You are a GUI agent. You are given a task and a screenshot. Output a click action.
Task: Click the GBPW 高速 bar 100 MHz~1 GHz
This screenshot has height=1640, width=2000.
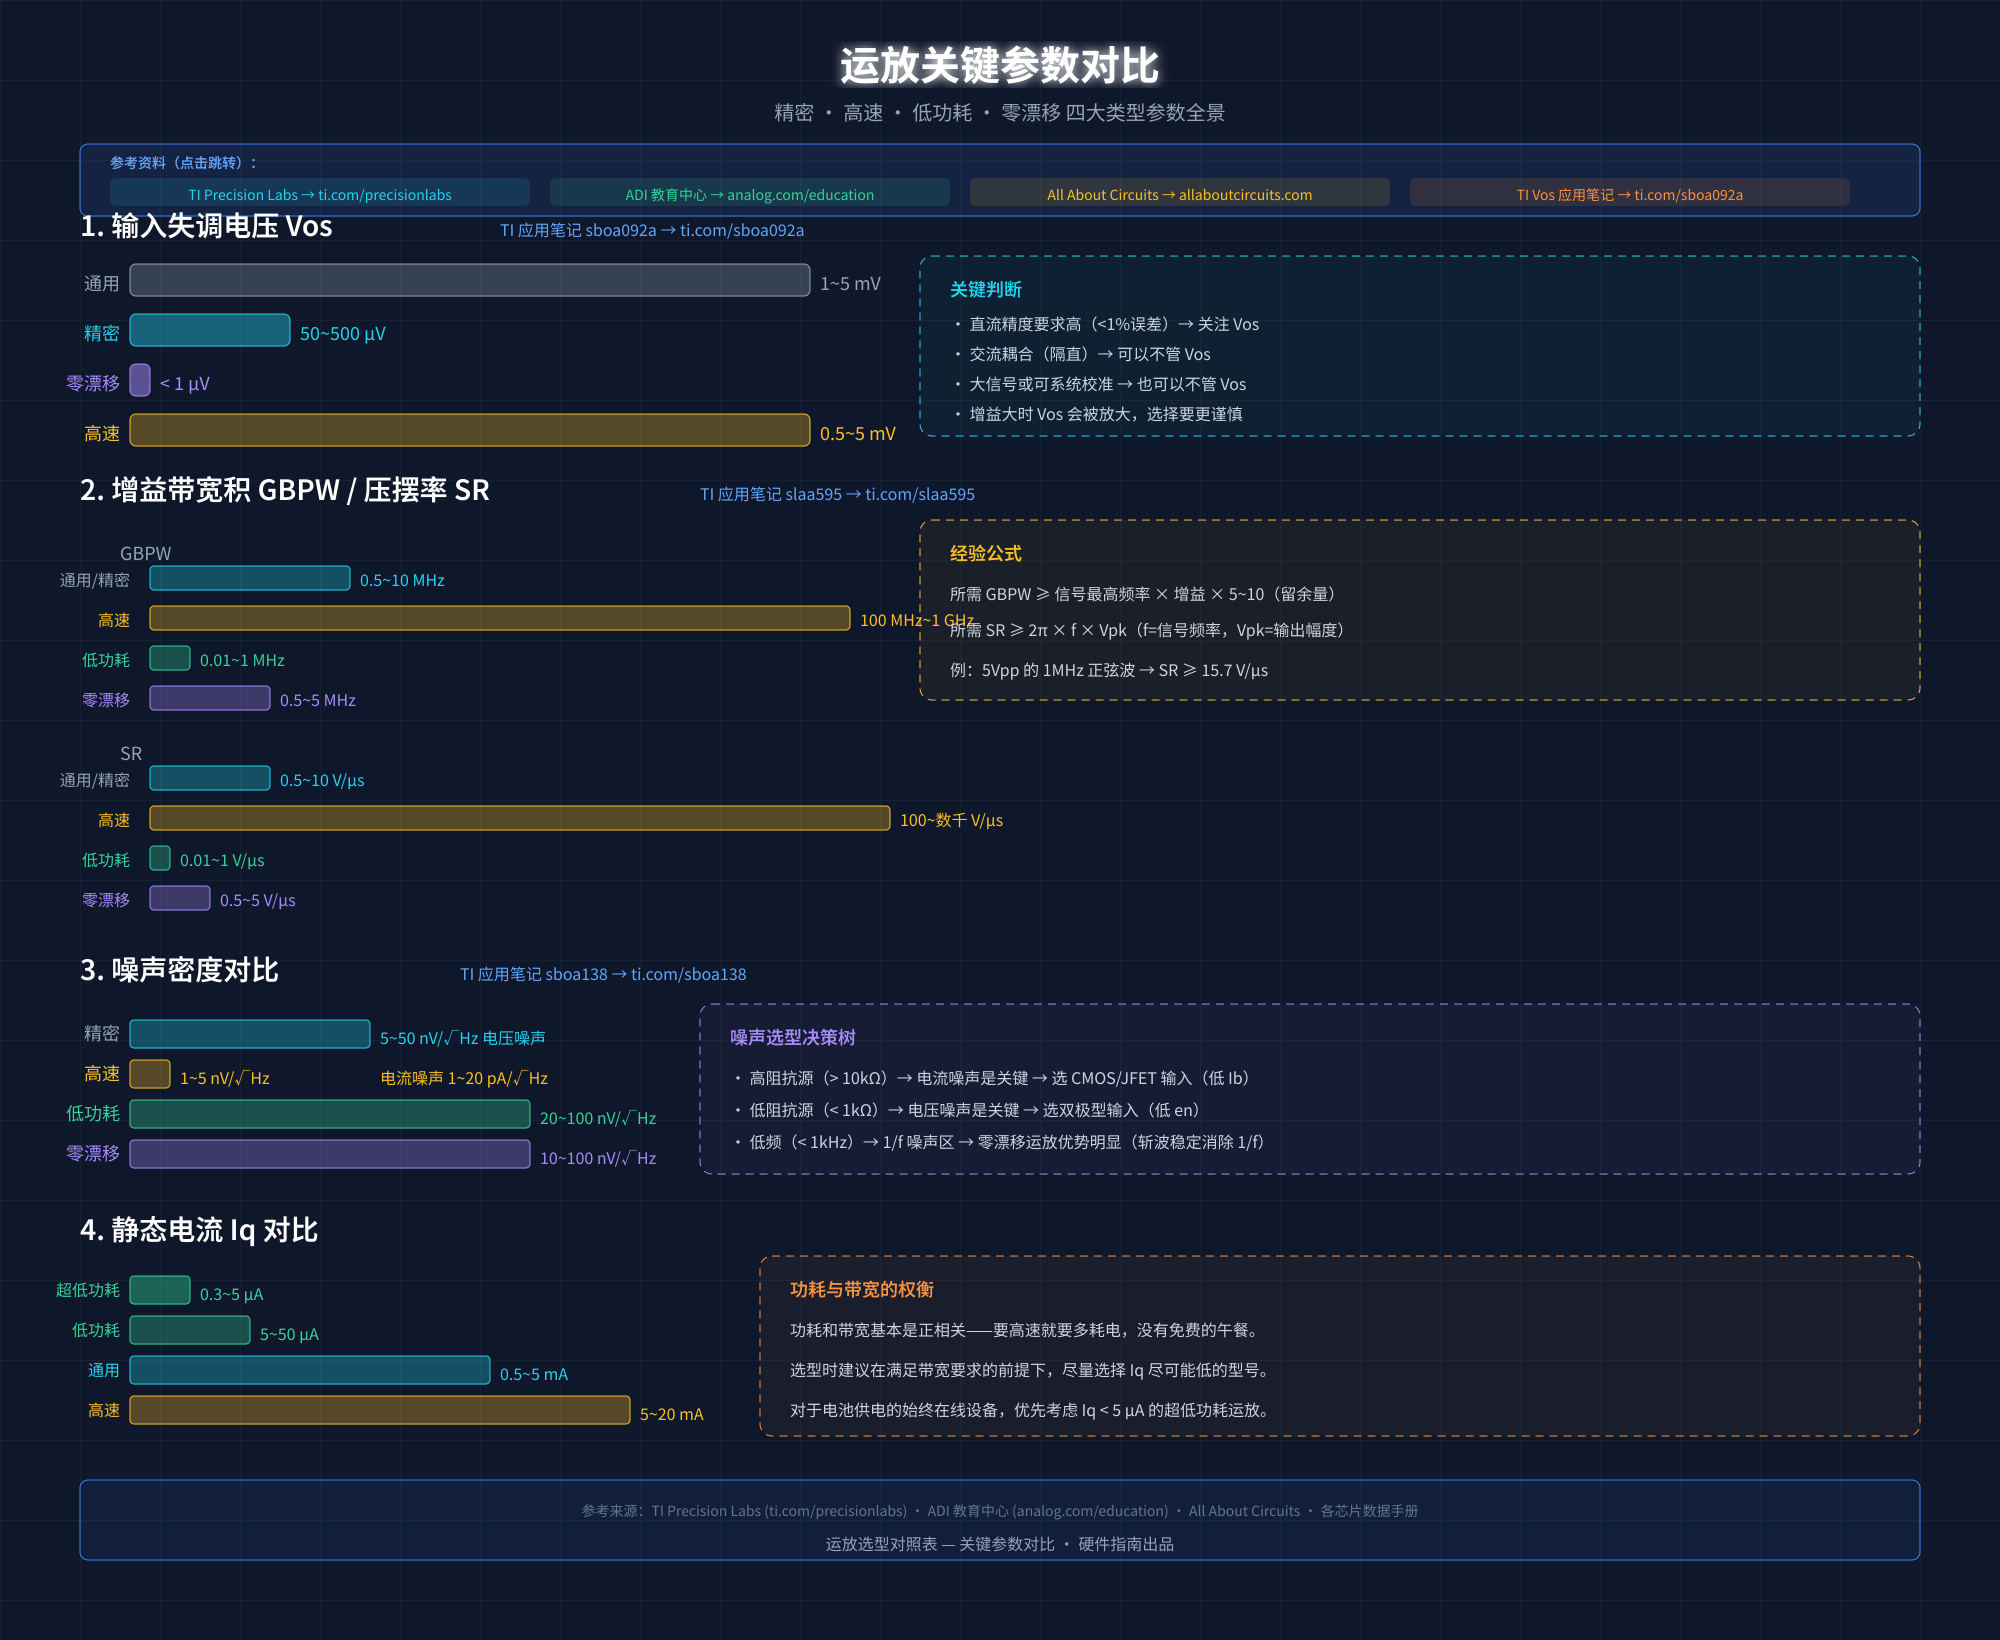tap(500, 618)
